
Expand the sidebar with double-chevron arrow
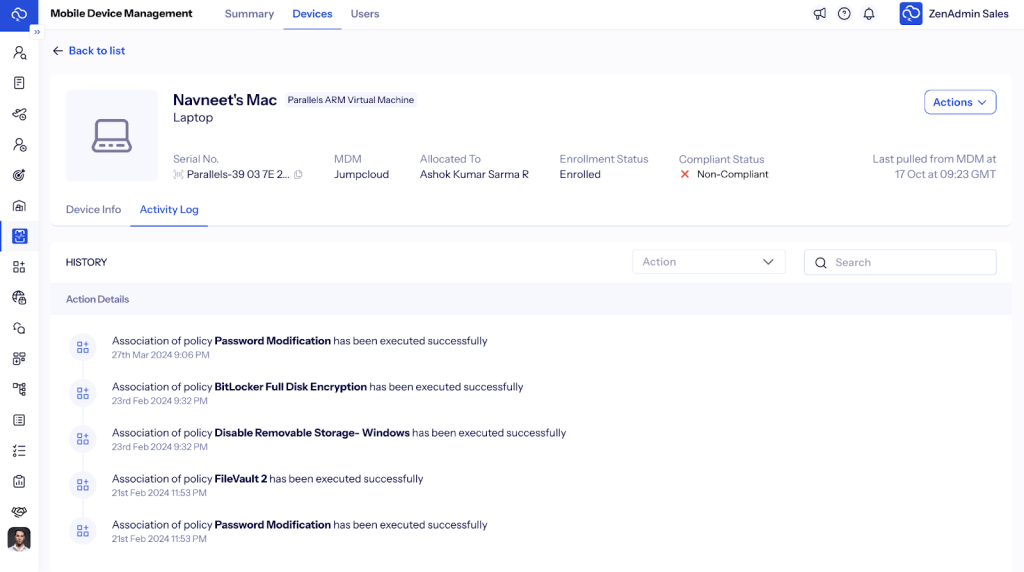37,32
